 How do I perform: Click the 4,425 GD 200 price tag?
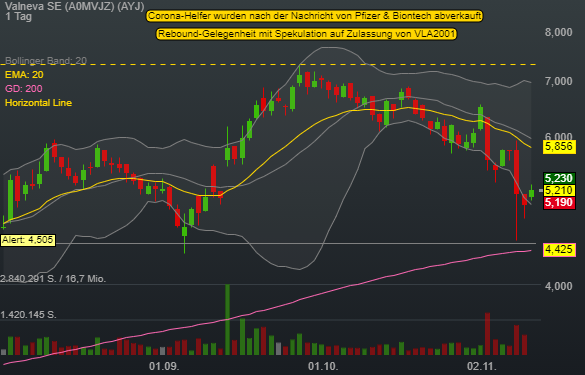pyautogui.click(x=559, y=249)
